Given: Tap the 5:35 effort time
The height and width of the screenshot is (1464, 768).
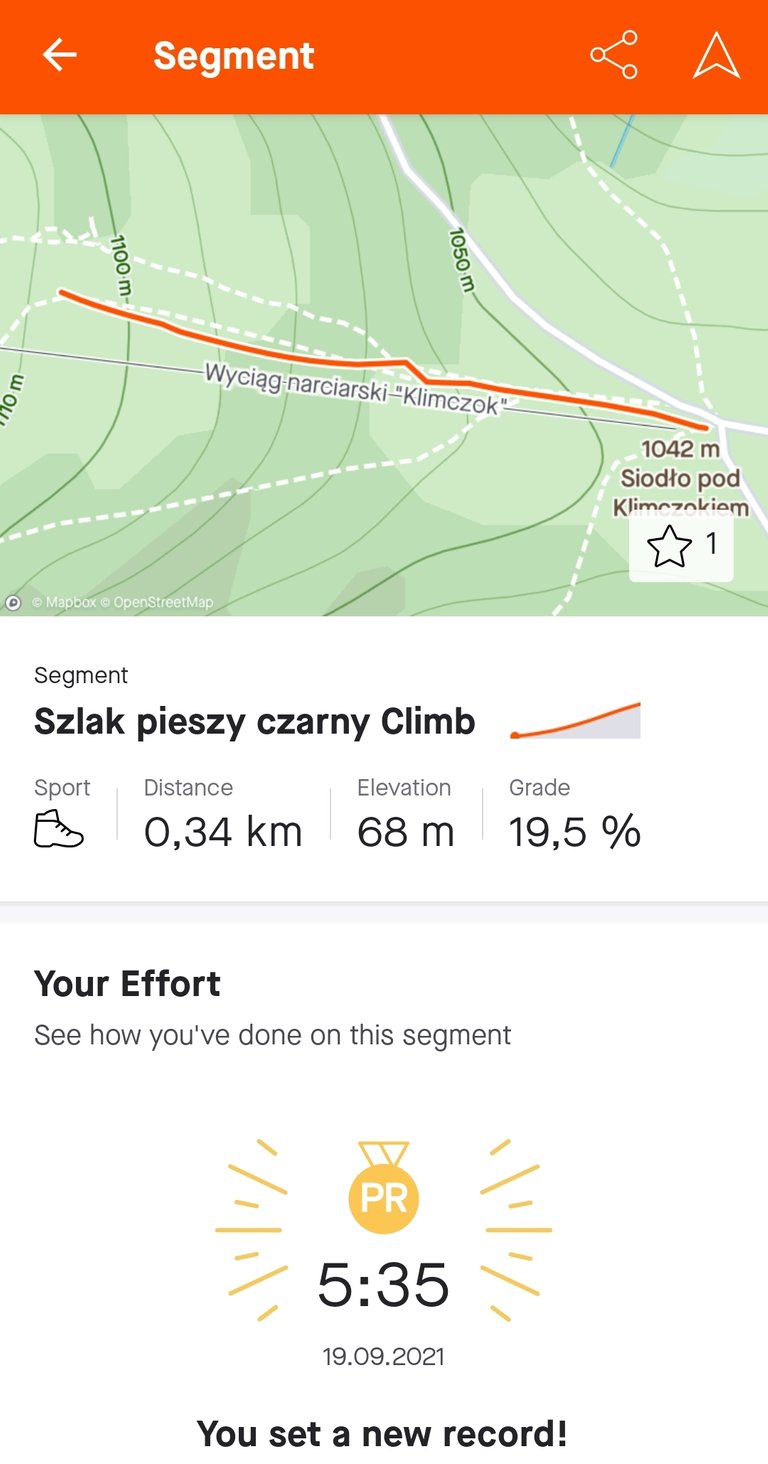Looking at the screenshot, I should (383, 1285).
